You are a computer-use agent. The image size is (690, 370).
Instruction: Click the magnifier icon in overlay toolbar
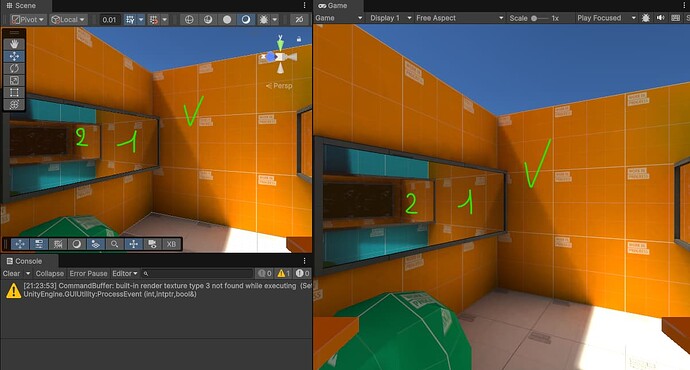[114, 244]
